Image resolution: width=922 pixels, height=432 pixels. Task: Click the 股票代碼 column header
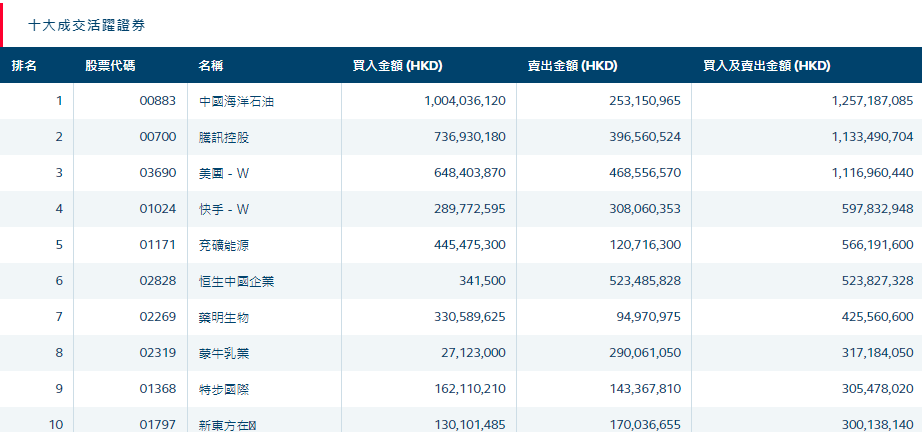tap(110, 66)
